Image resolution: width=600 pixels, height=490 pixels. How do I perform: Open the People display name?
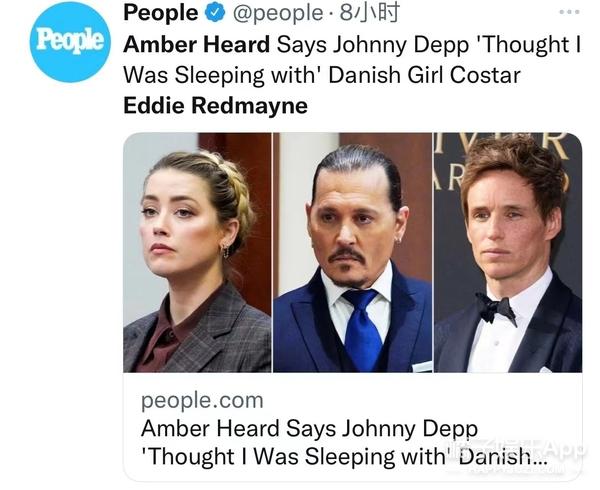tap(161, 13)
